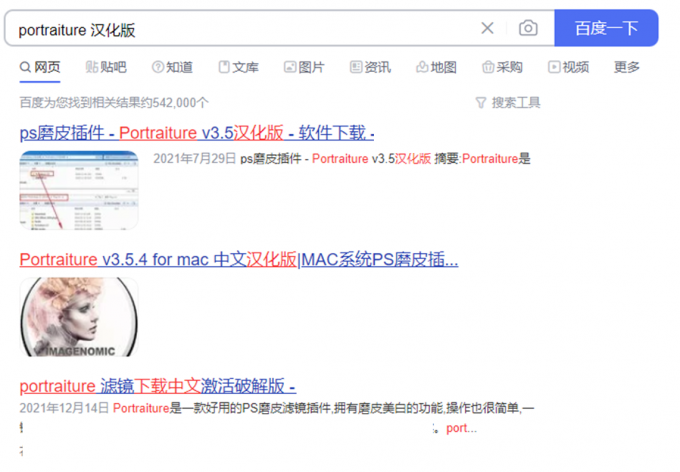Click the Imagenomic portrait thumbnail

click(79, 317)
